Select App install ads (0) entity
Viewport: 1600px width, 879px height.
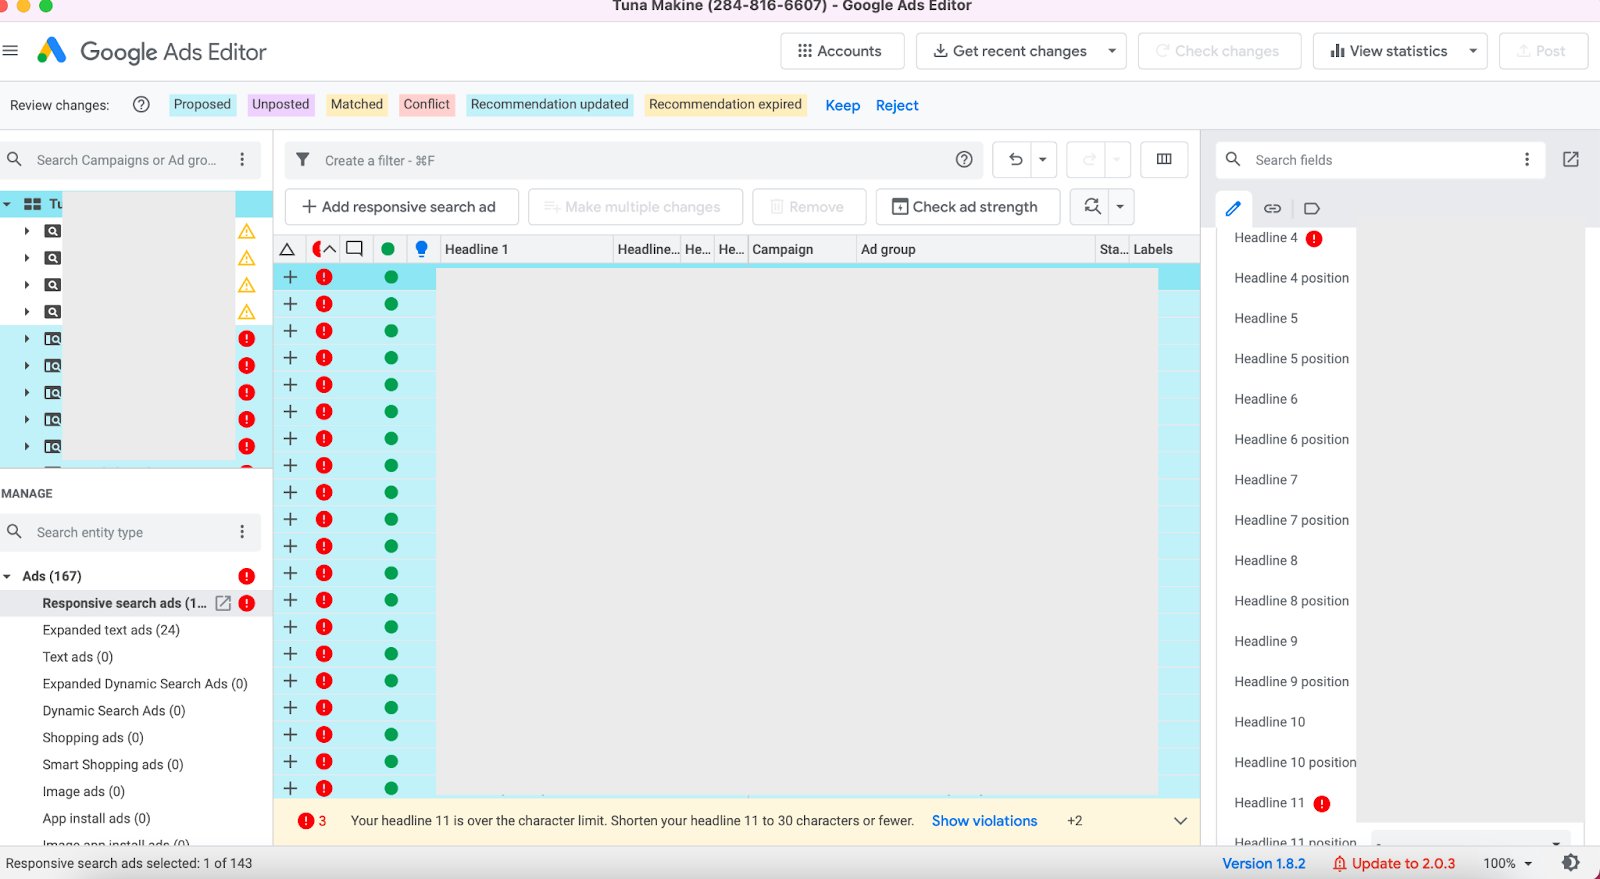96,819
